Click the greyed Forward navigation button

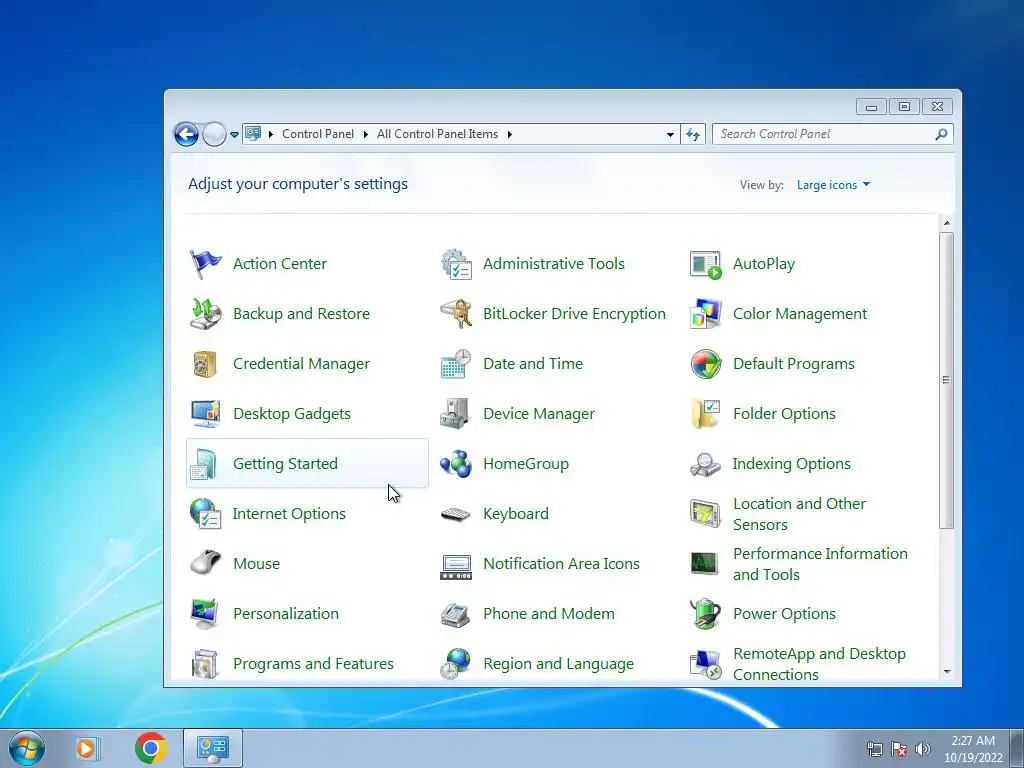click(214, 135)
